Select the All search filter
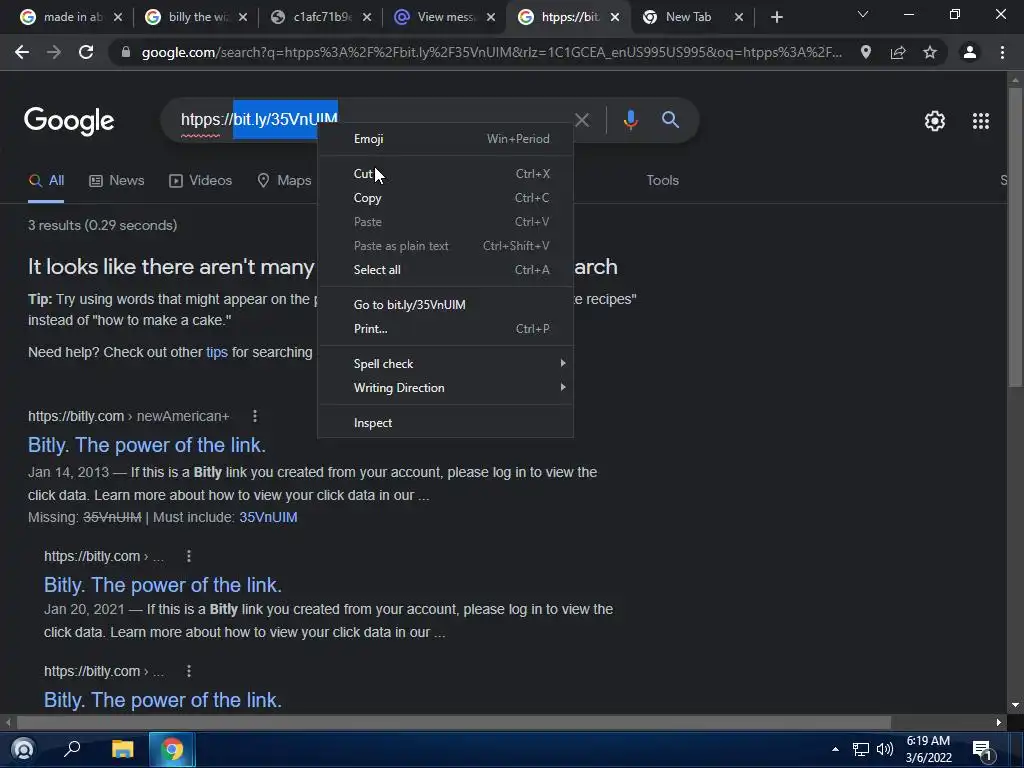Viewport: 1024px width, 768px height. (46, 181)
